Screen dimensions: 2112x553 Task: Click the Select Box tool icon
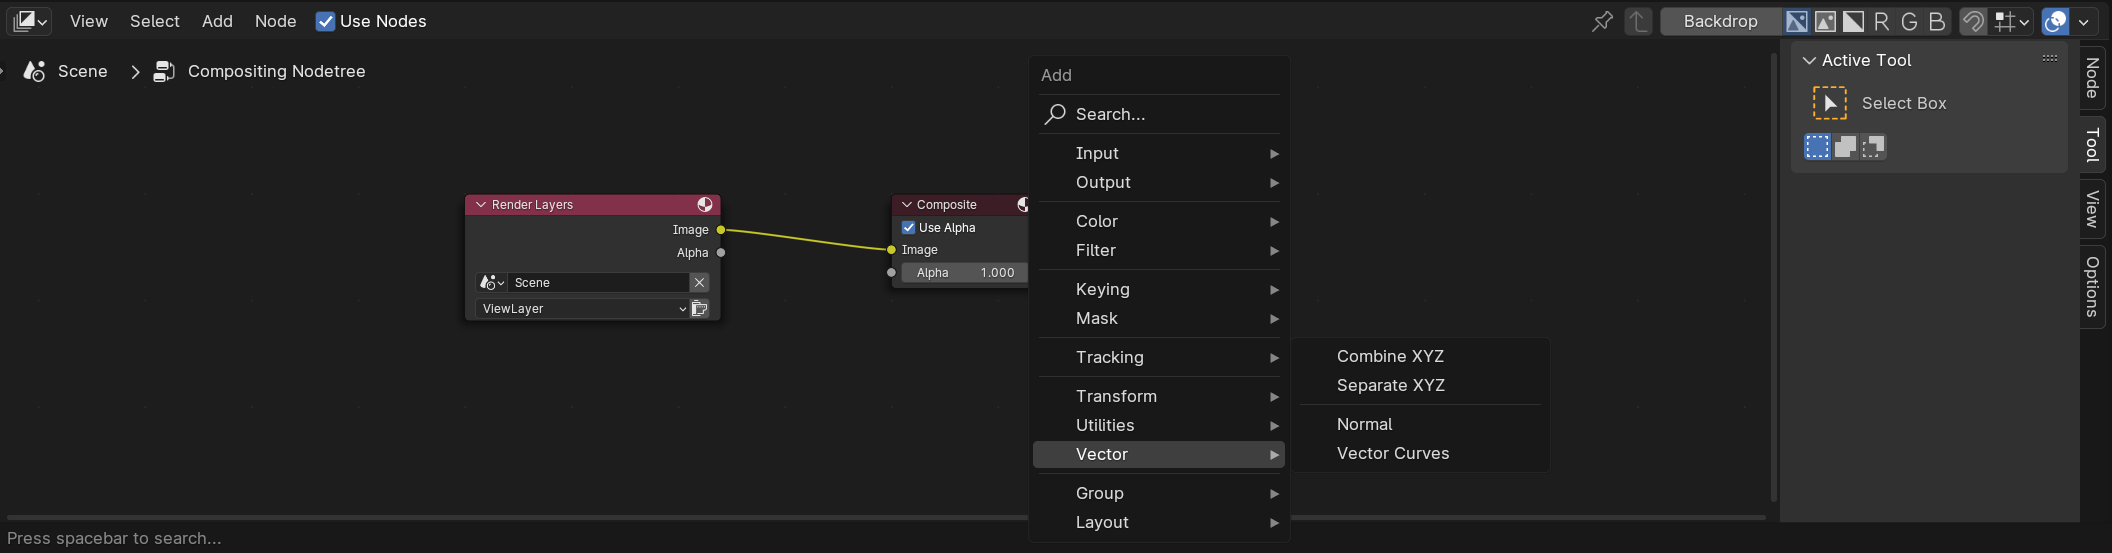(1830, 103)
